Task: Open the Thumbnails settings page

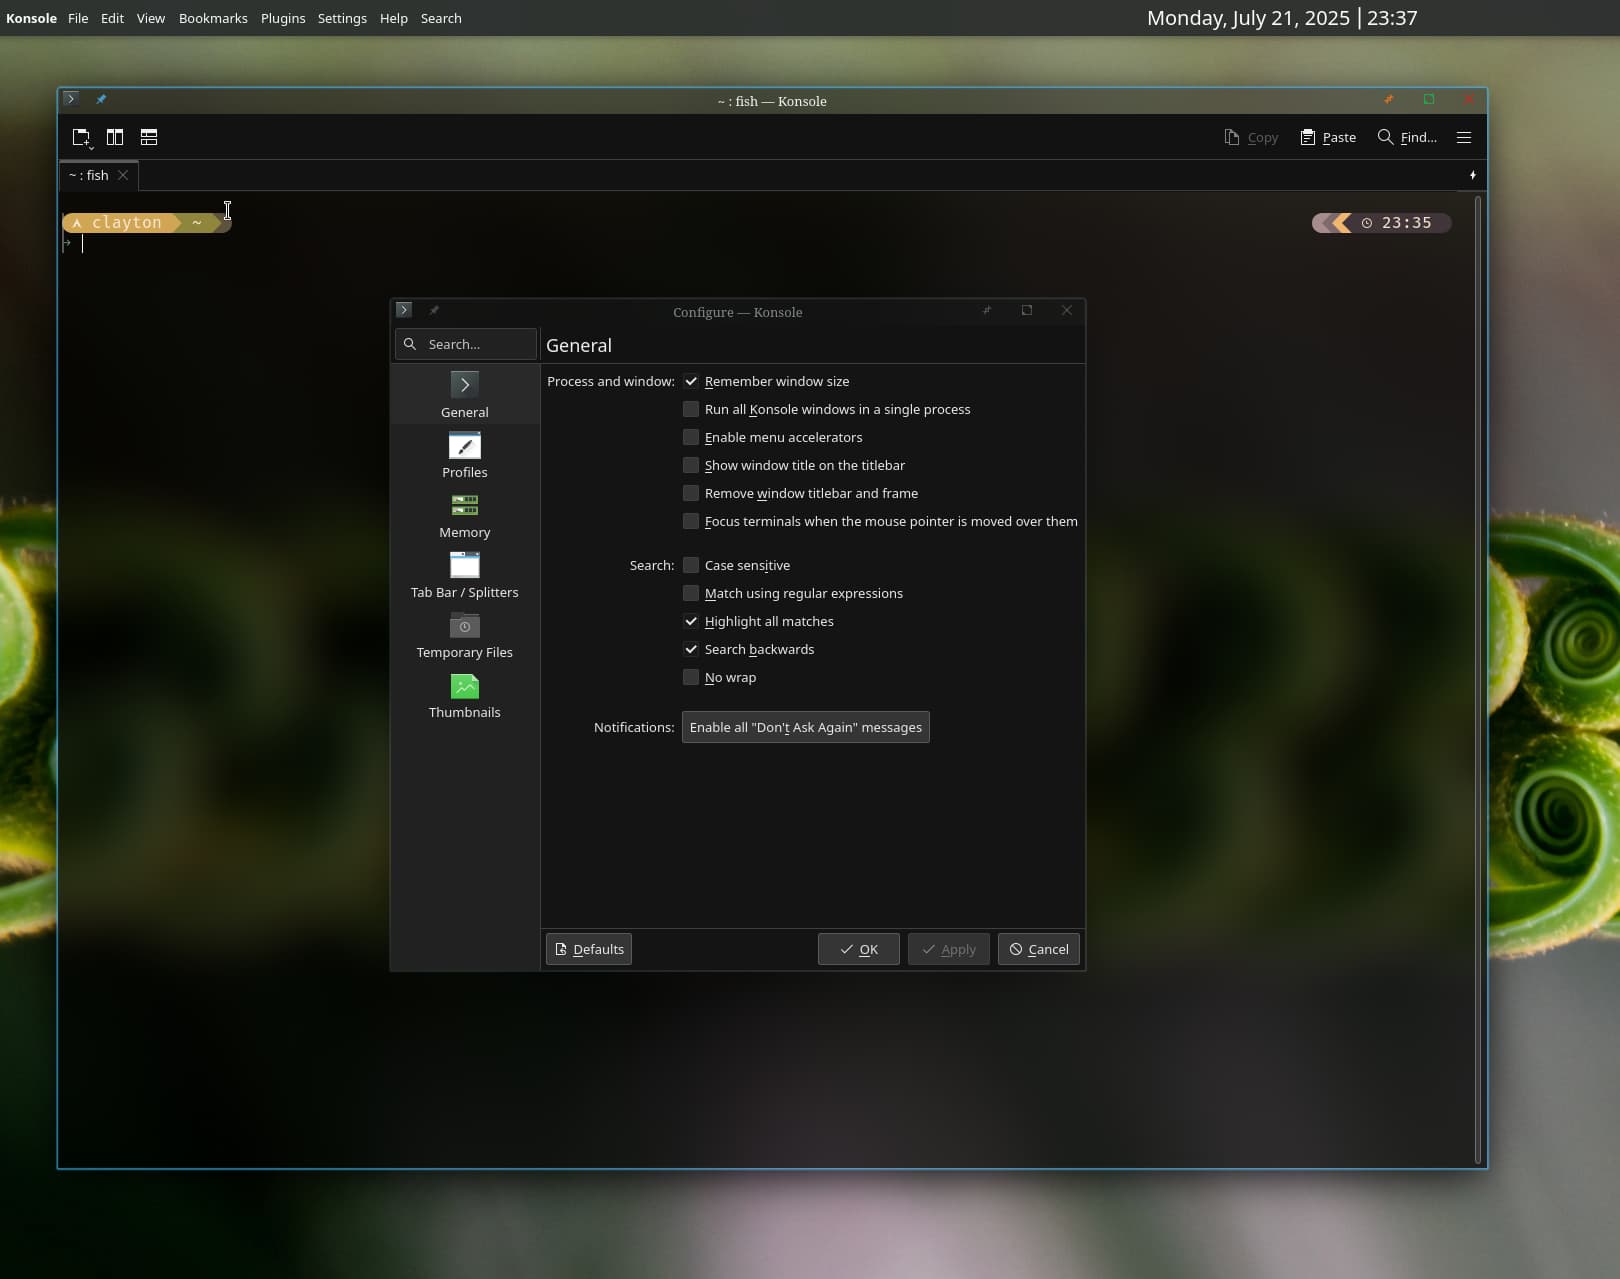Action: pyautogui.click(x=464, y=695)
